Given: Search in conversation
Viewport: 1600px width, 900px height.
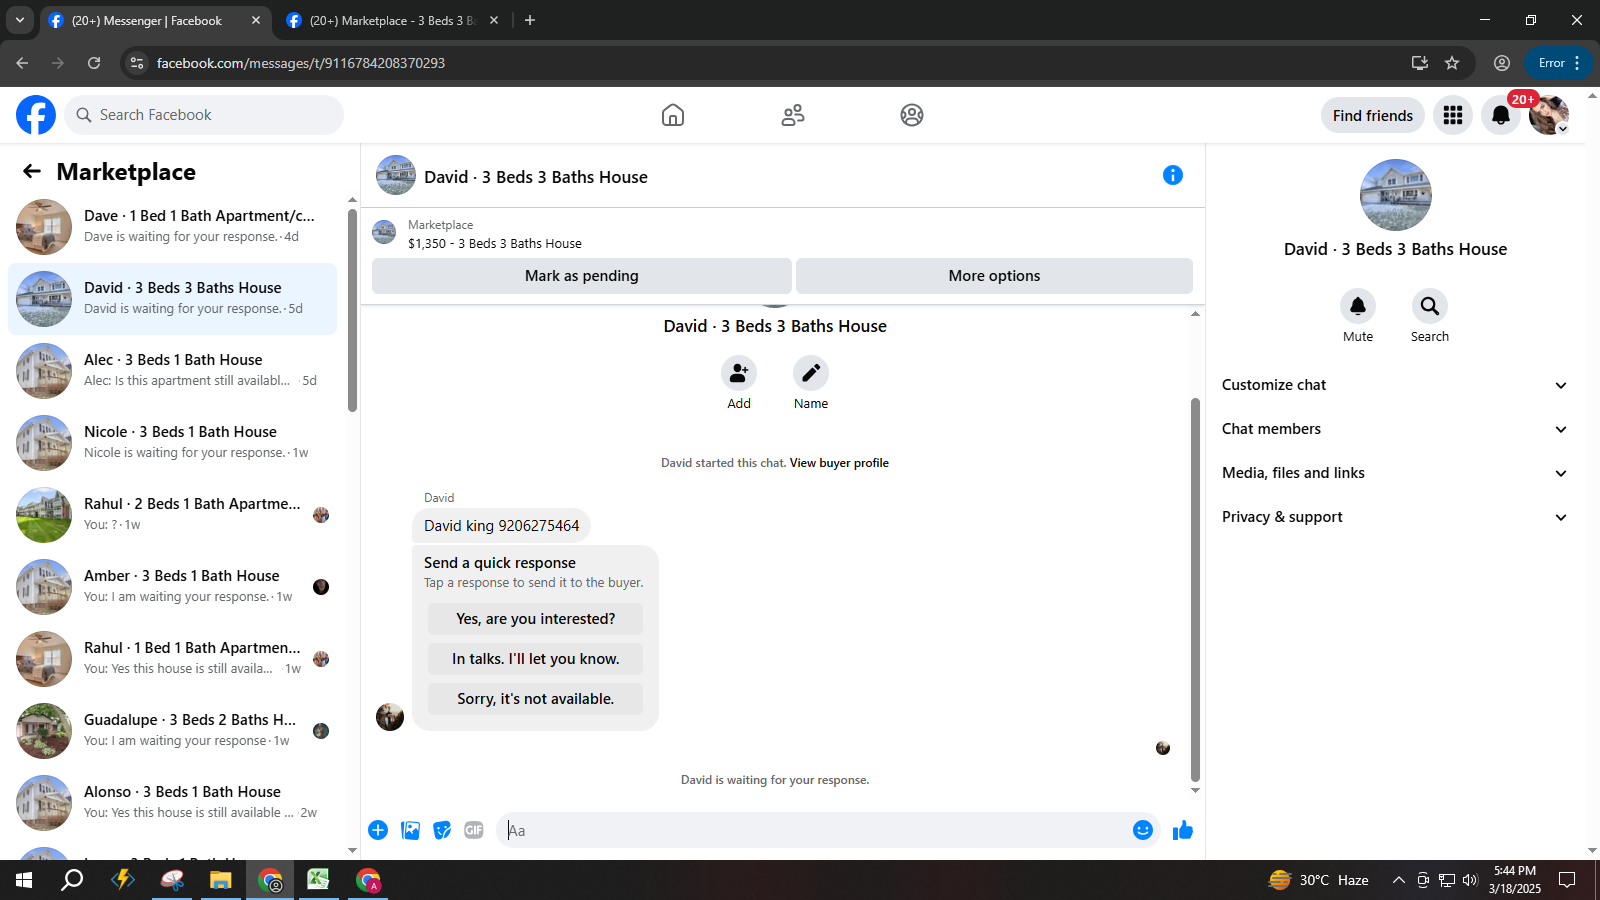Looking at the screenshot, I should click(1430, 306).
